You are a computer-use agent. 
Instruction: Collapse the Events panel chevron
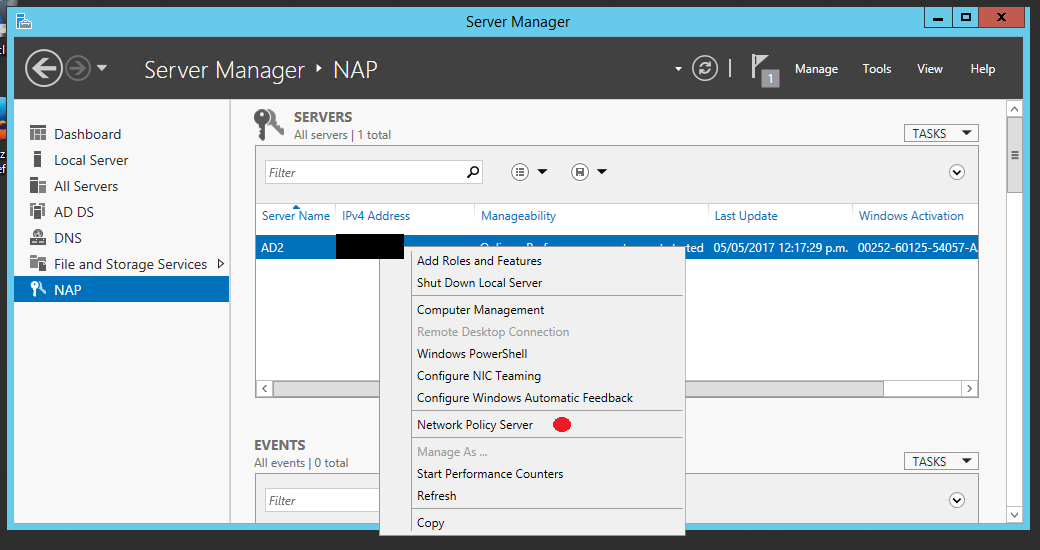(956, 500)
